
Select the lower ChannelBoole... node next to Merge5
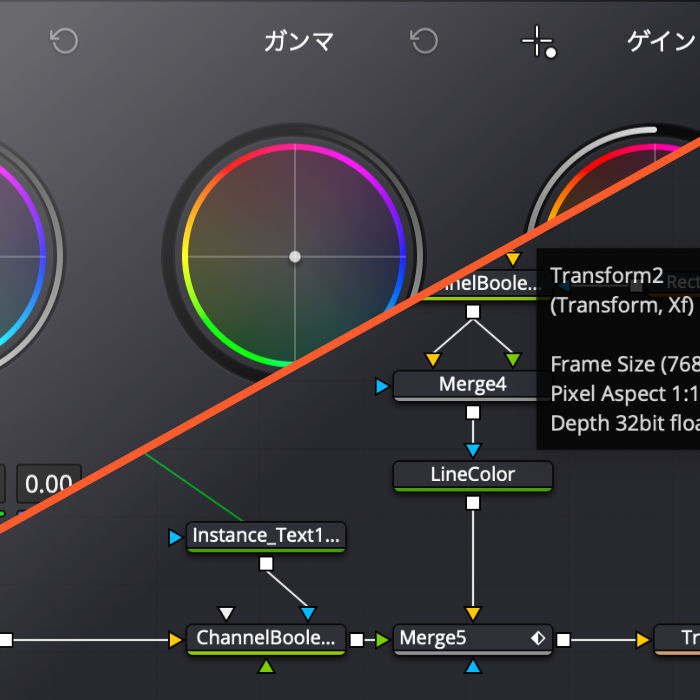tap(266, 639)
